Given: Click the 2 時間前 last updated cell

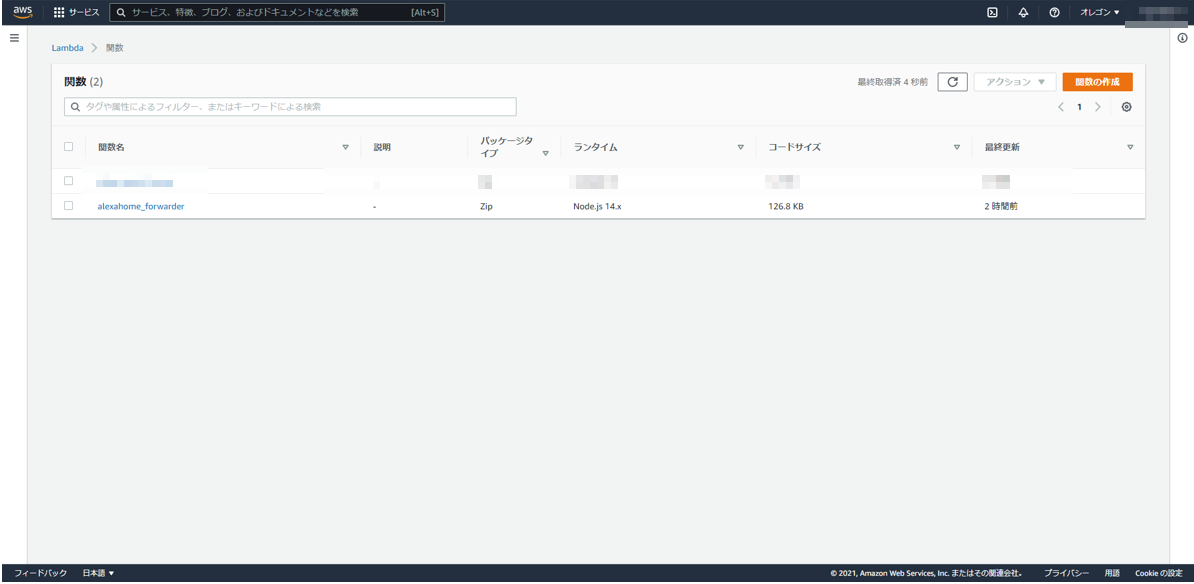Looking at the screenshot, I should (1001, 206).
